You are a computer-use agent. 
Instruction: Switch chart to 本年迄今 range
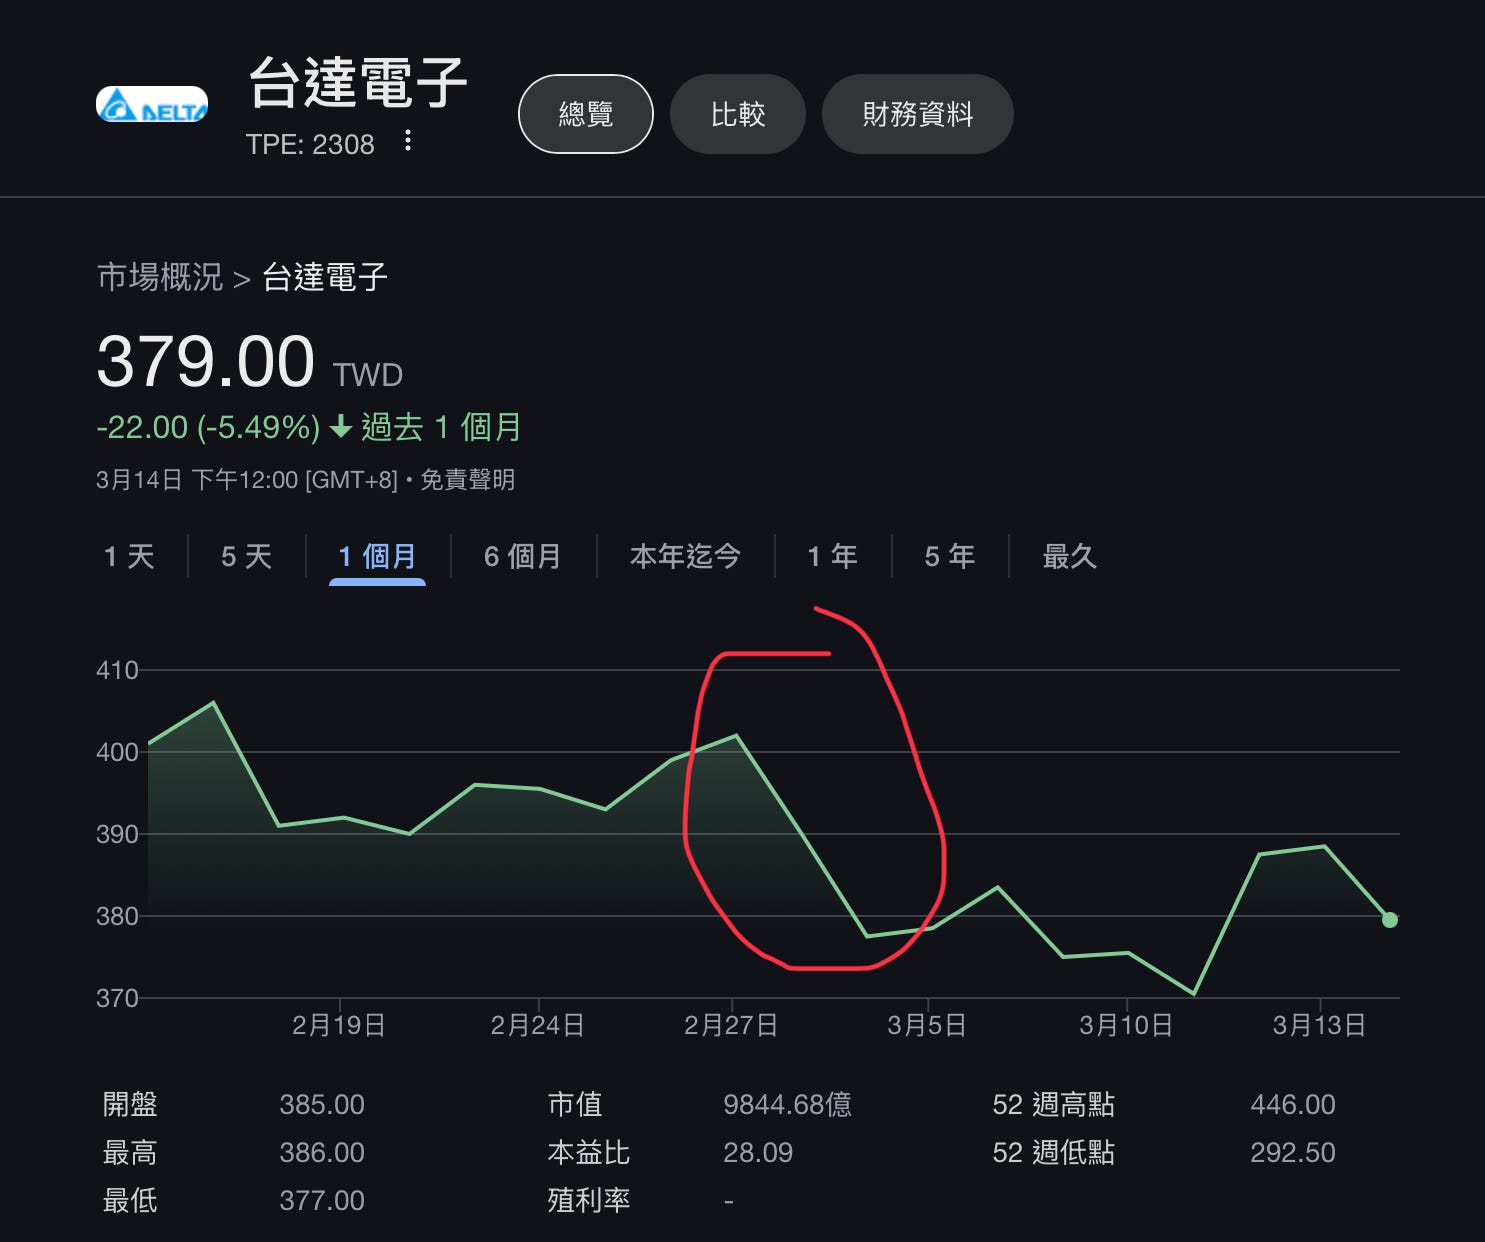(685, 556)
